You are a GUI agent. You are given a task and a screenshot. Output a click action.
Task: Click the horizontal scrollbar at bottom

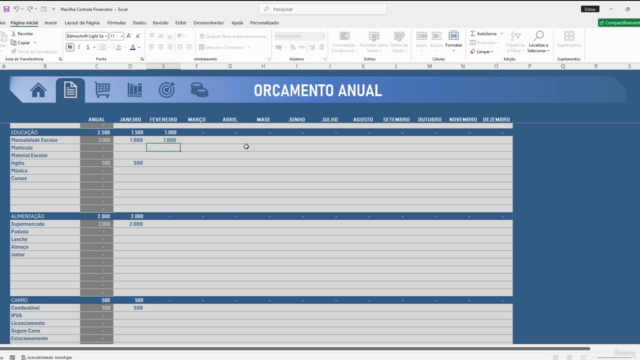point(295,349)
